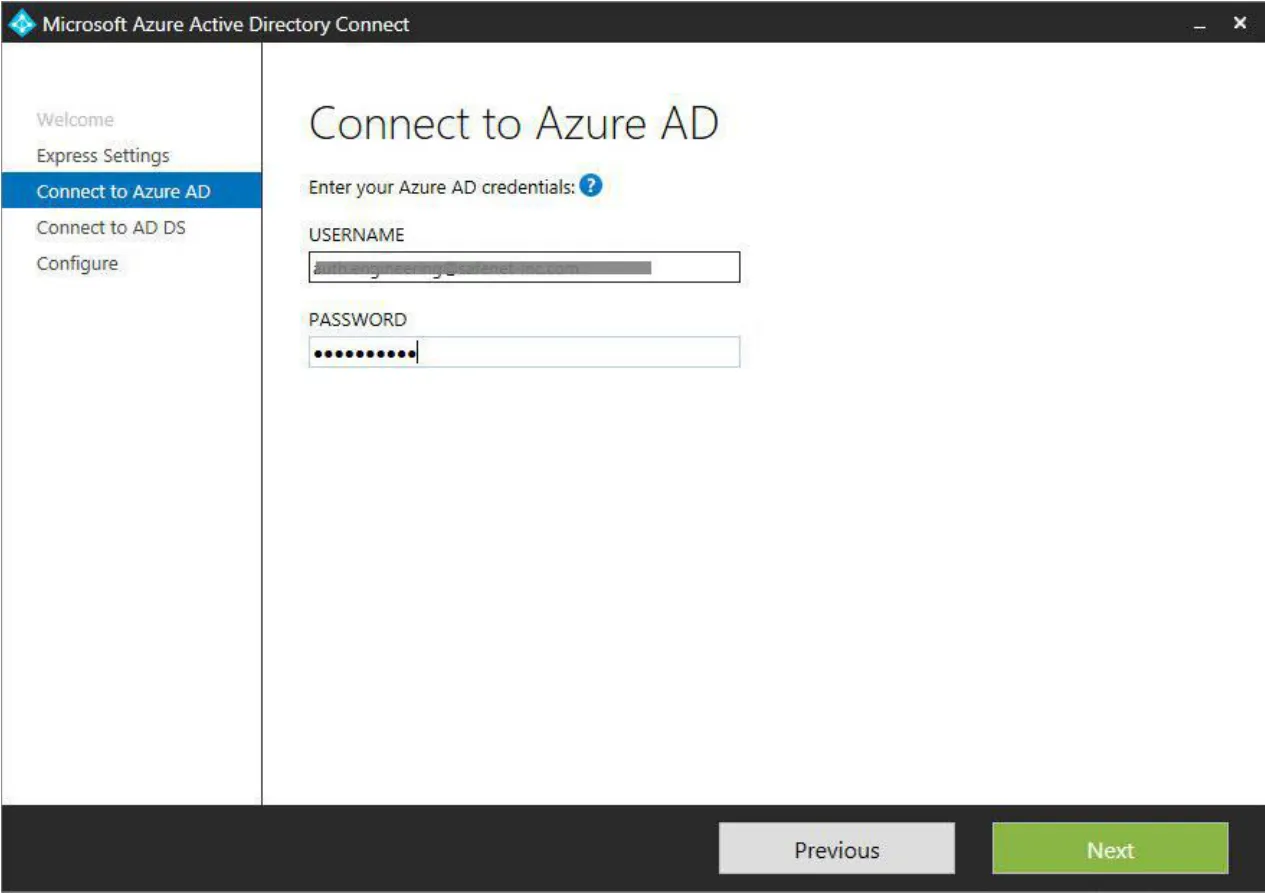Click the Enter your Azure AD credentials text
The width and height of the screenshot is (1265, 893).
click(x=442, y=187)
